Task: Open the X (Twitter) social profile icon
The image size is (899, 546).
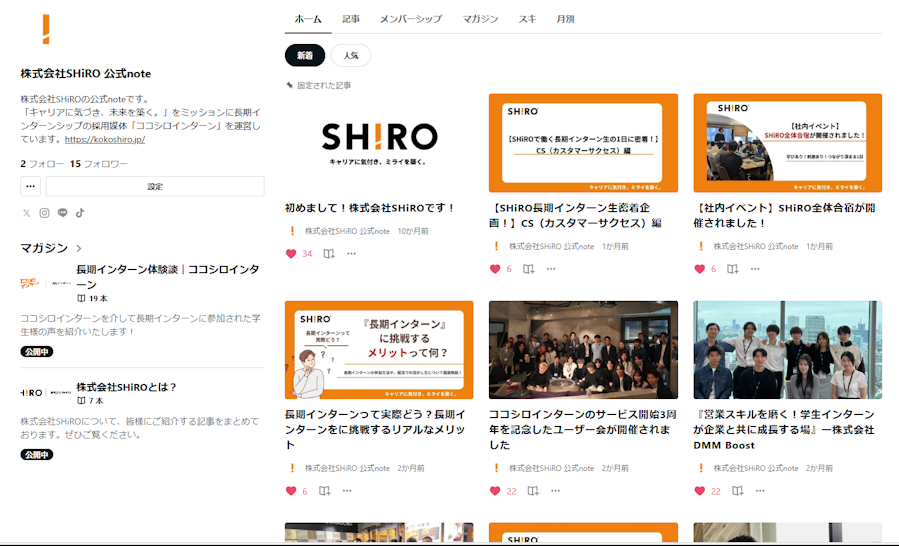Action: [26, 213]
